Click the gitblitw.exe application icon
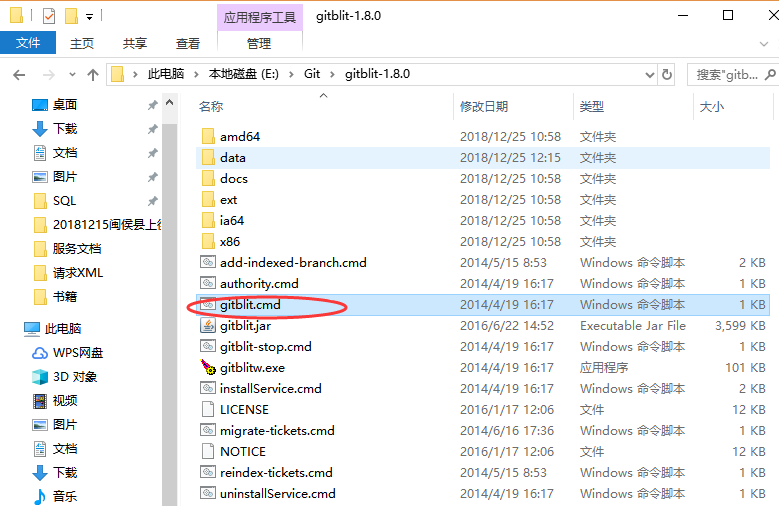The width and height of the screenshot is (779, 506). tap(208, 367)
